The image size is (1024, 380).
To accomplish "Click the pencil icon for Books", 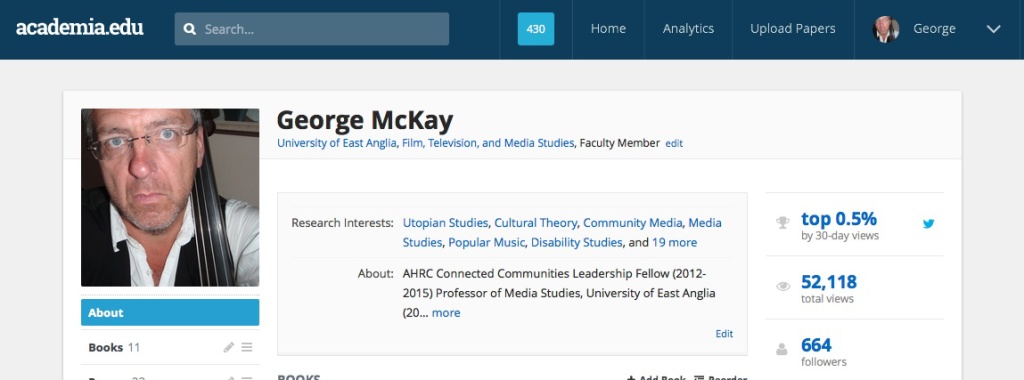I will click(229, 347).
